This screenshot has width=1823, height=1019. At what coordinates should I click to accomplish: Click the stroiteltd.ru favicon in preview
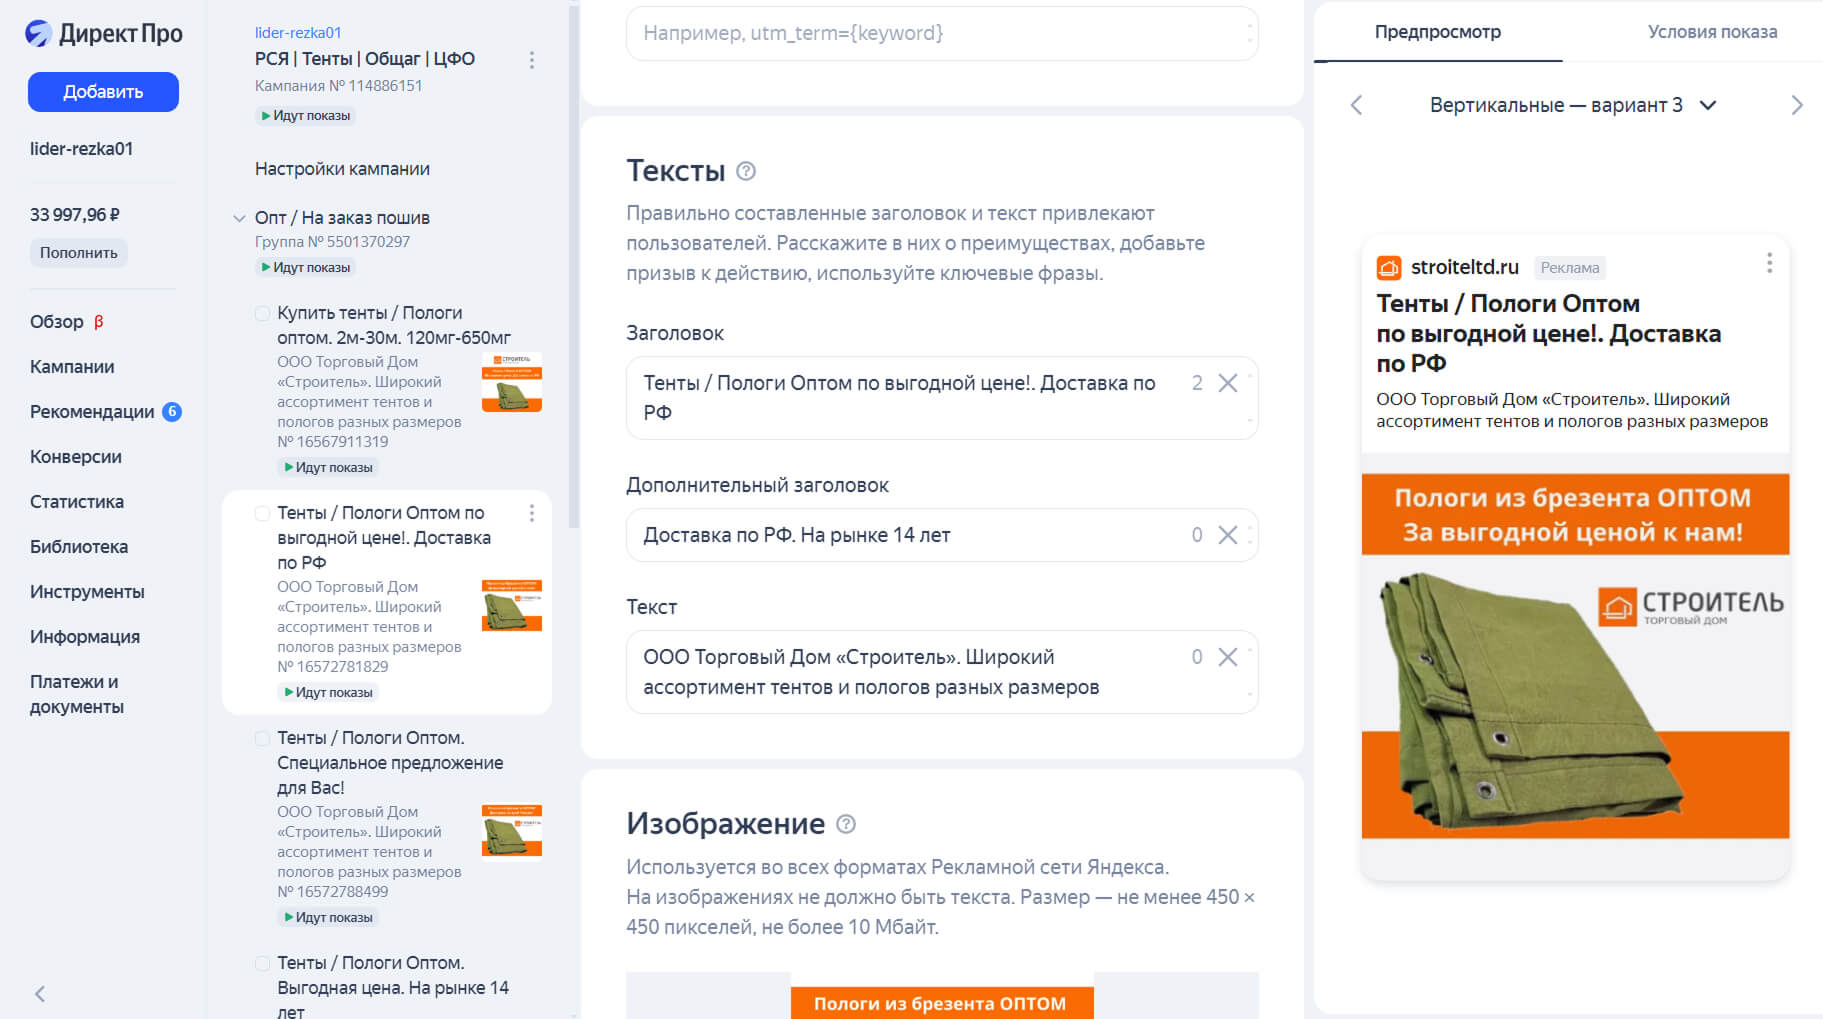1389,267
